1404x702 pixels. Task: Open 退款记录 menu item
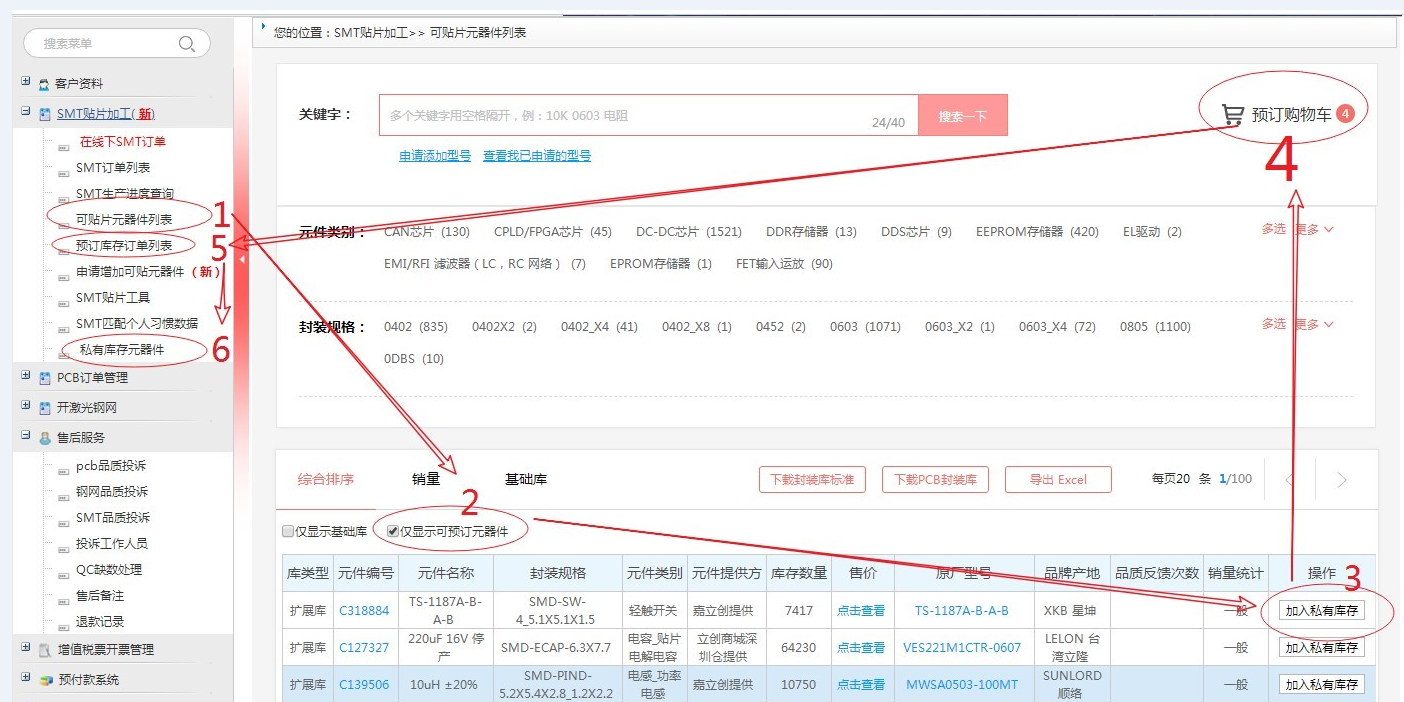click(x=100, y=622)
